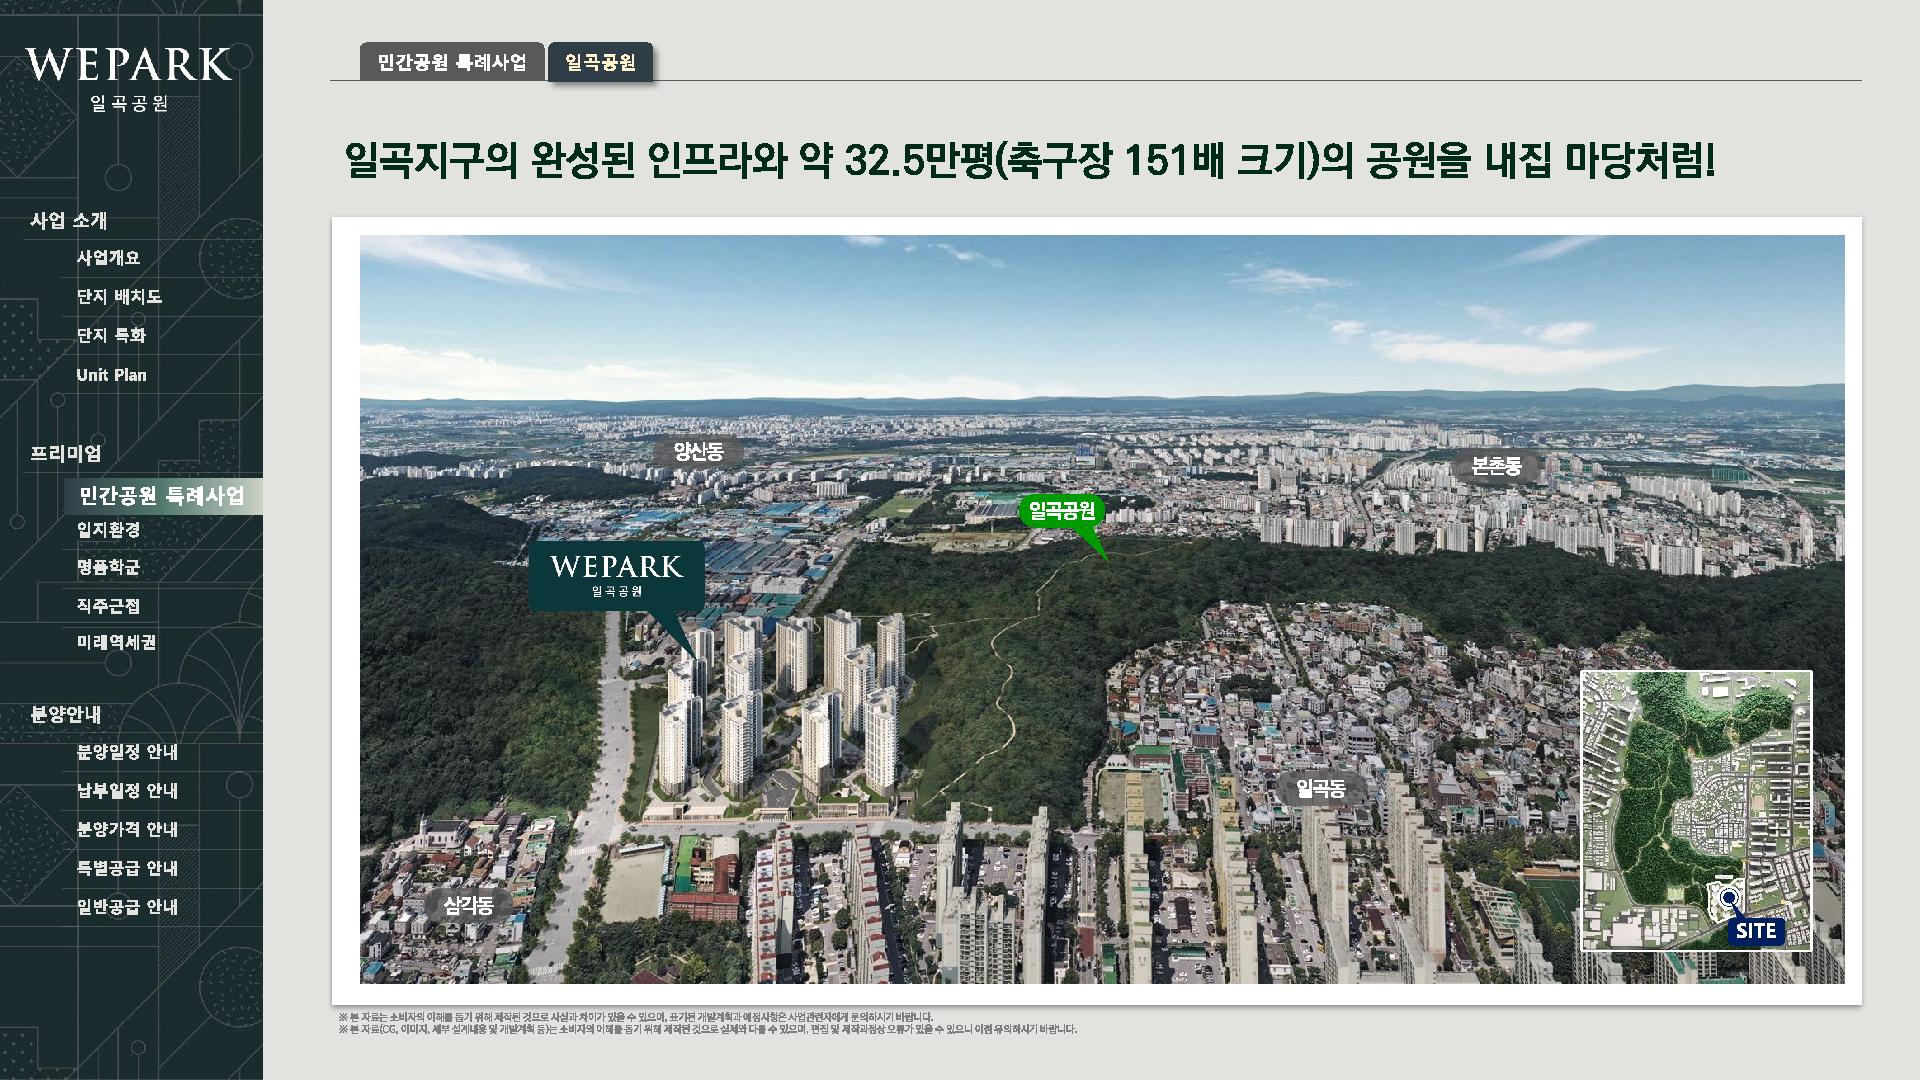Click the headline about 32.5만평 park
This screenshot has width=1920, height=1080.
click(1028, 161)
